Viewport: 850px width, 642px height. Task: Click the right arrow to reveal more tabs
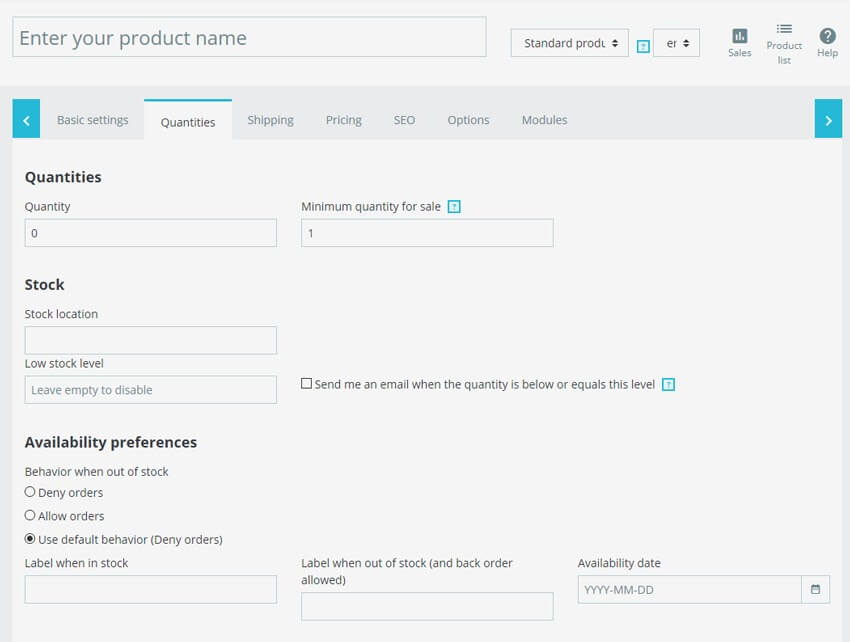[x=828, y=118]
